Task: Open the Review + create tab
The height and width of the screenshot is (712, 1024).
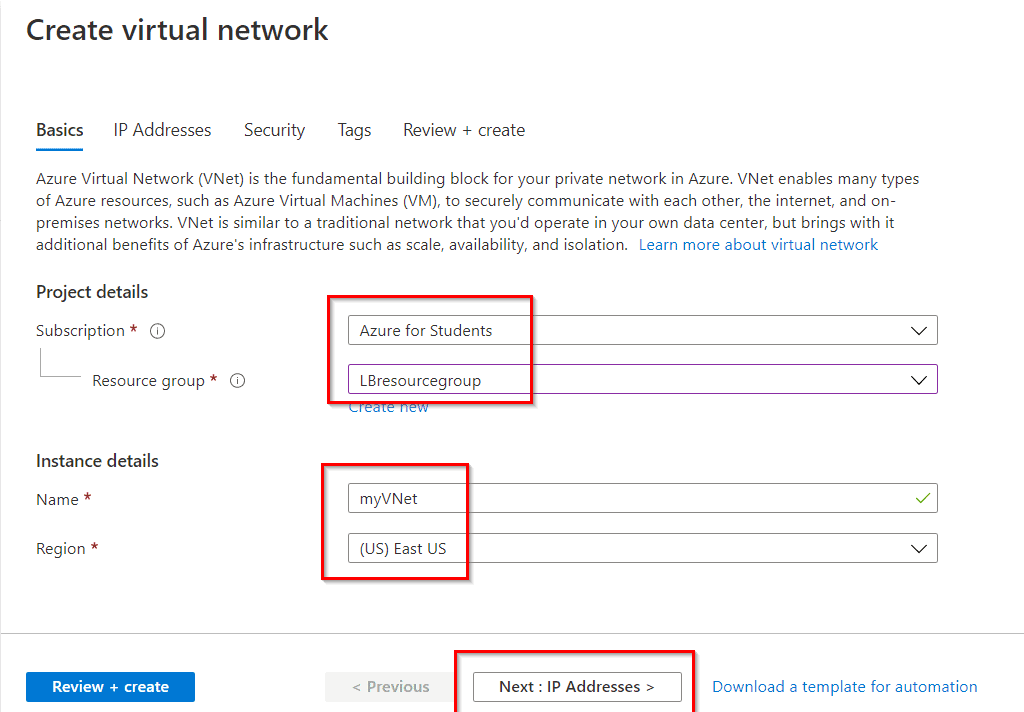Action: pos(464,130)
